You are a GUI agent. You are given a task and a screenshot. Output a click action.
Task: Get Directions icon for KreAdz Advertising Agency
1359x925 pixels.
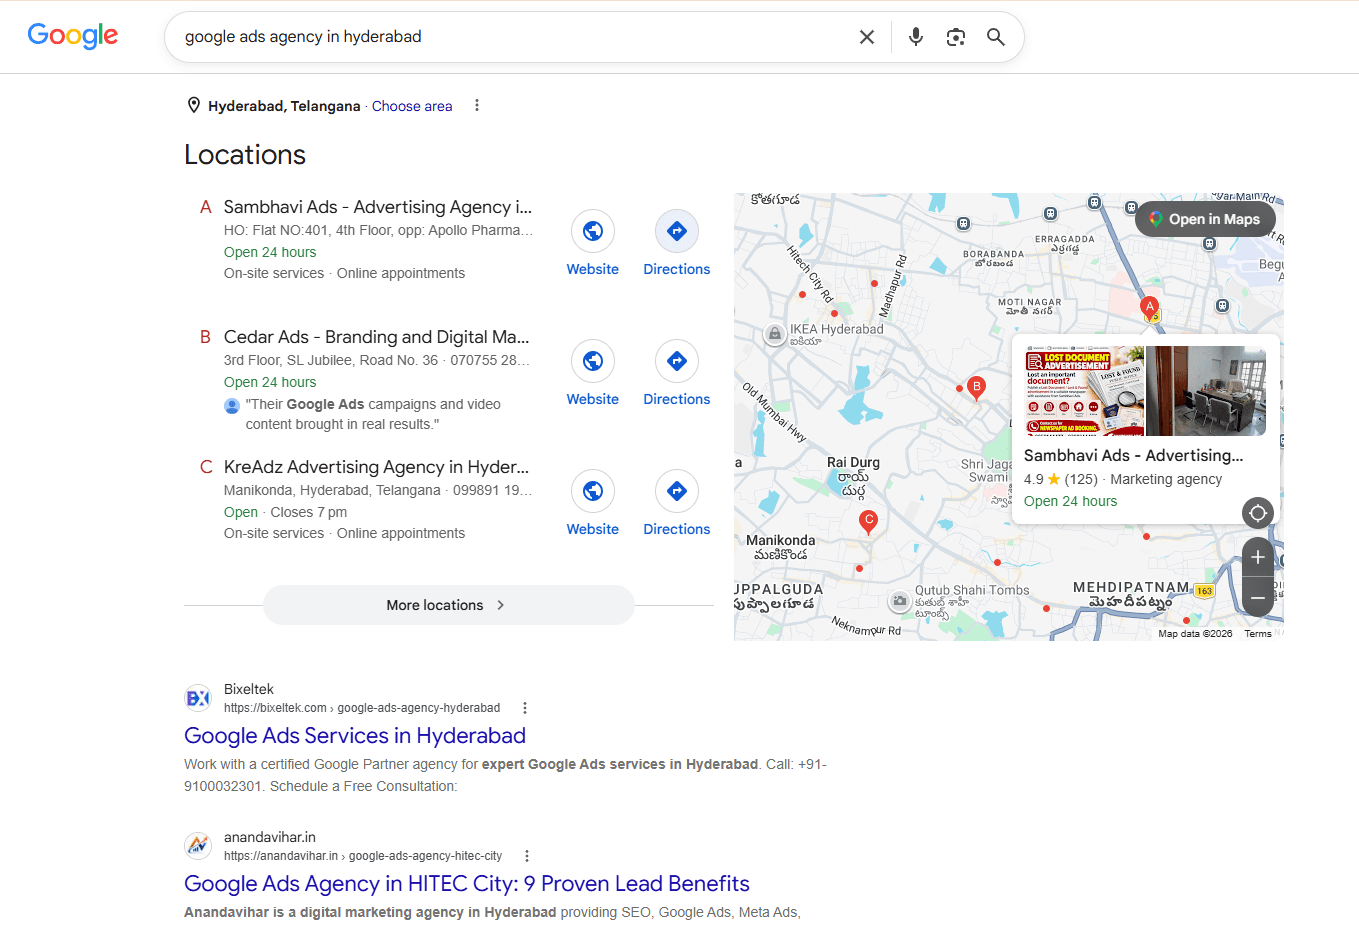click(x=677, y=491)
